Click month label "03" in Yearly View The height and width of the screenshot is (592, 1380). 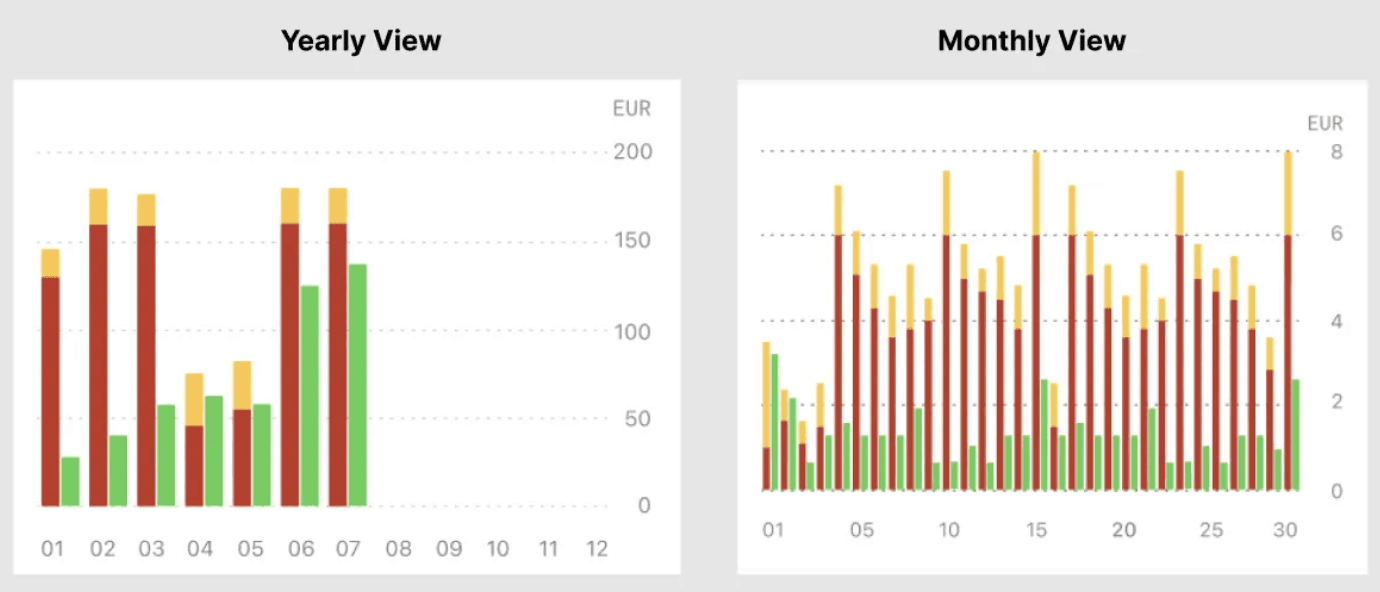(151, 549)
